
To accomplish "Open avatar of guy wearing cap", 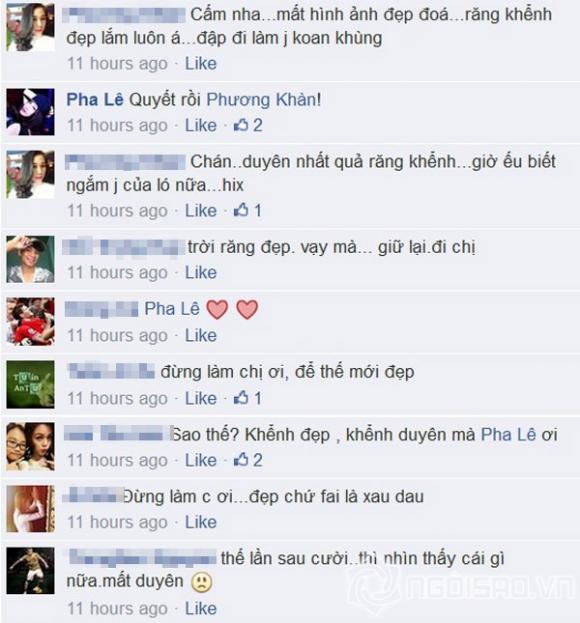I will point(31,259).
